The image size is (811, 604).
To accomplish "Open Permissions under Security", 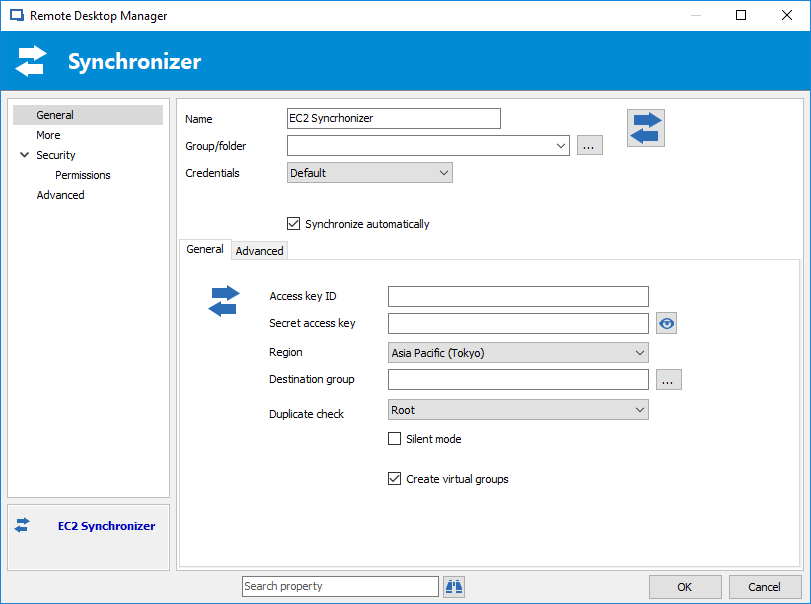I will point(83,175).
